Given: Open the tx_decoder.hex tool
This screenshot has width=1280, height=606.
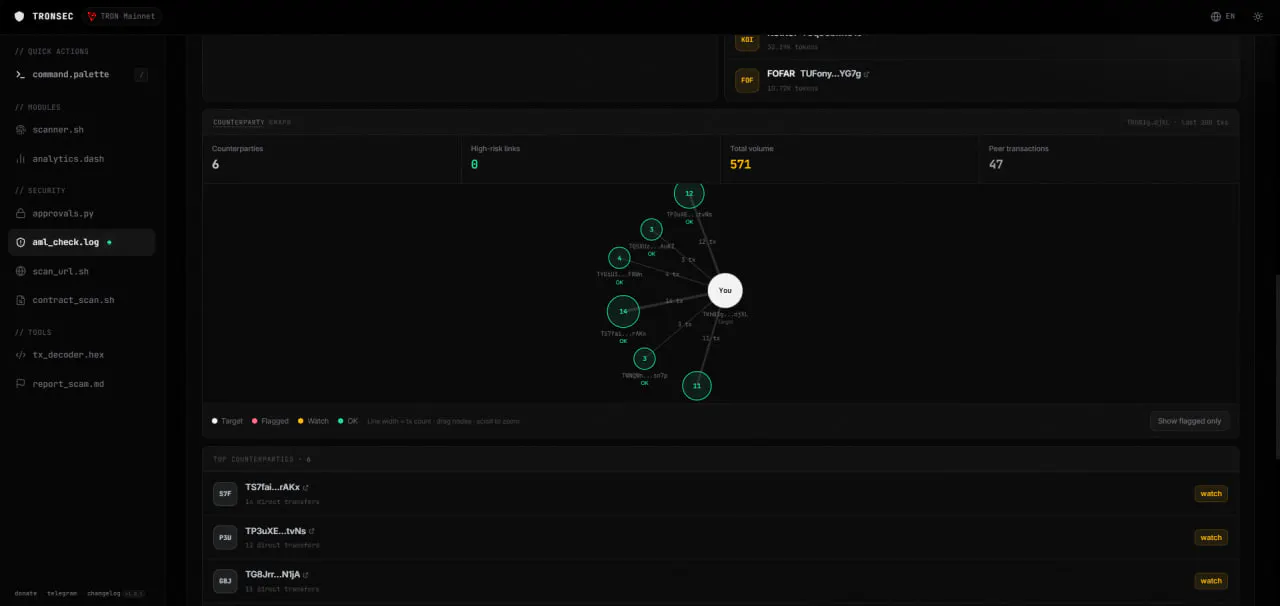Looking at the screenshot, I should pos(81,355).
